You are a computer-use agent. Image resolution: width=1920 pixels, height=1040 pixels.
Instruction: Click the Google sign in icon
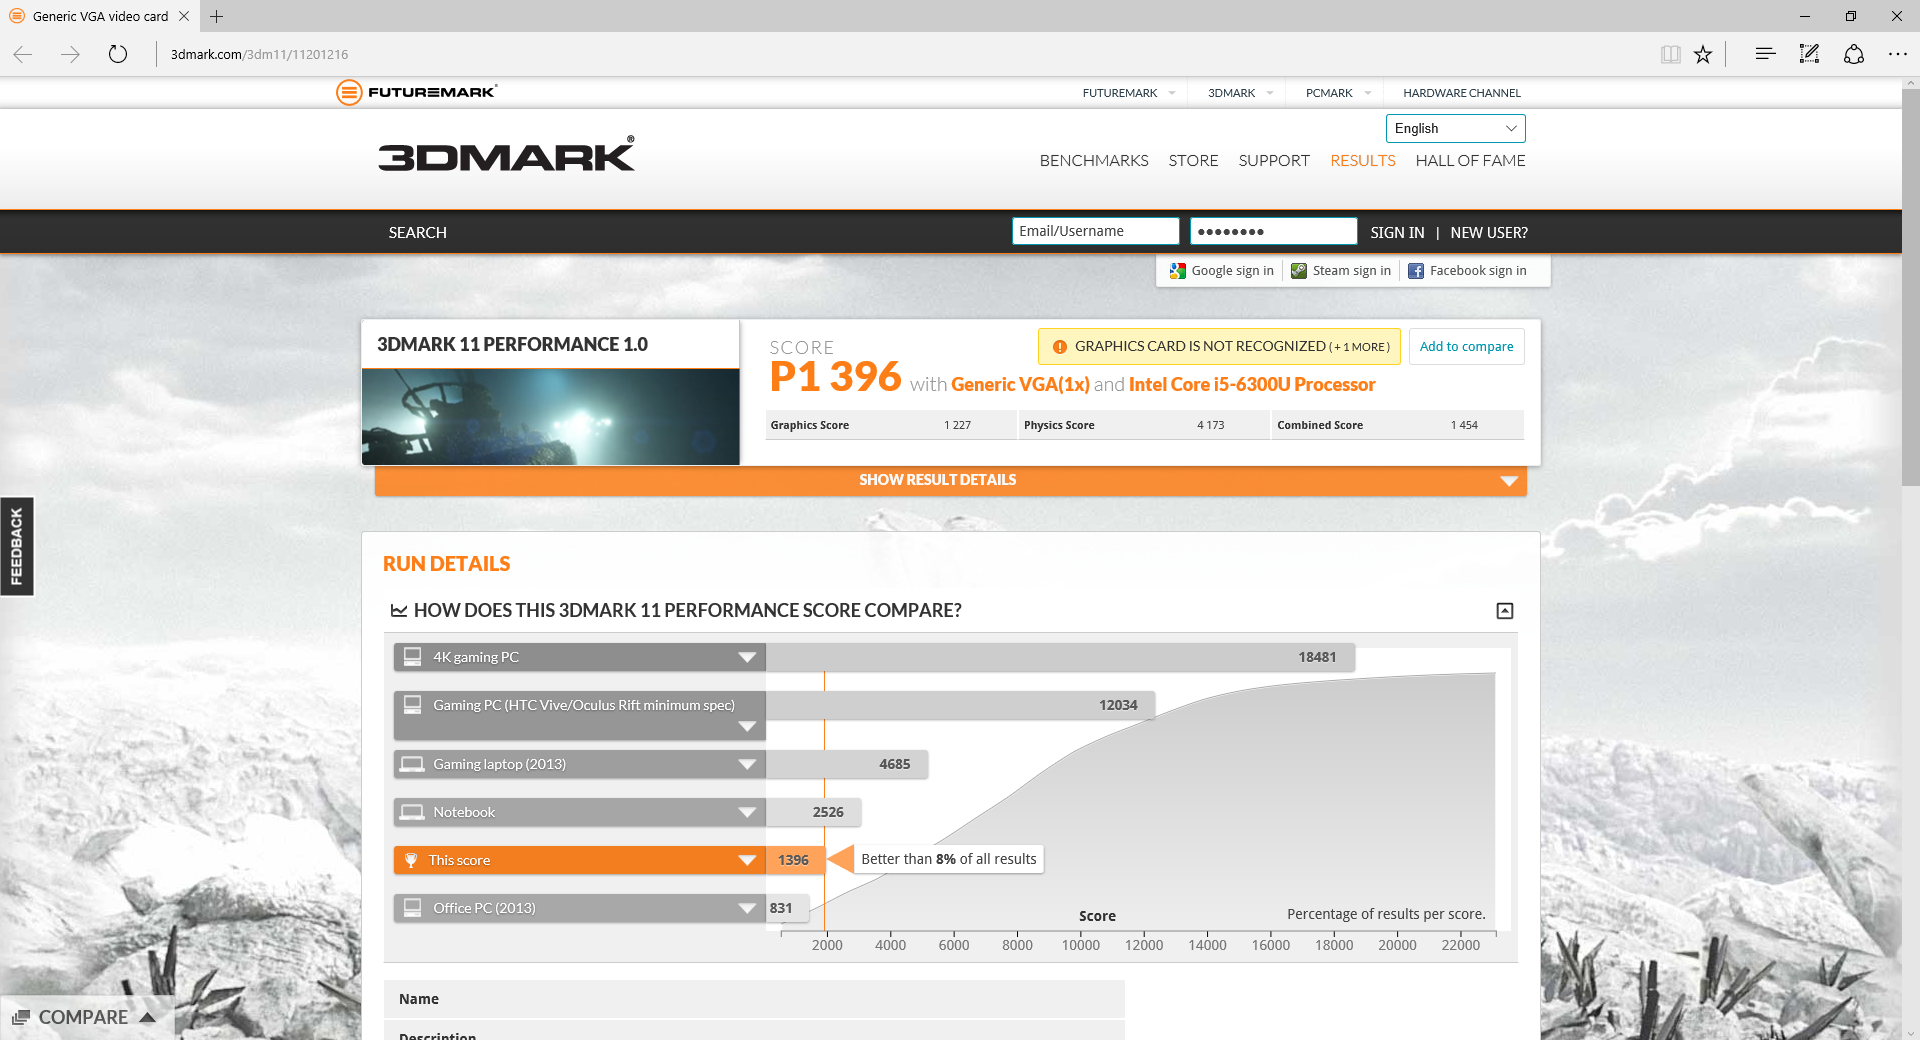tap(1178, 271)
